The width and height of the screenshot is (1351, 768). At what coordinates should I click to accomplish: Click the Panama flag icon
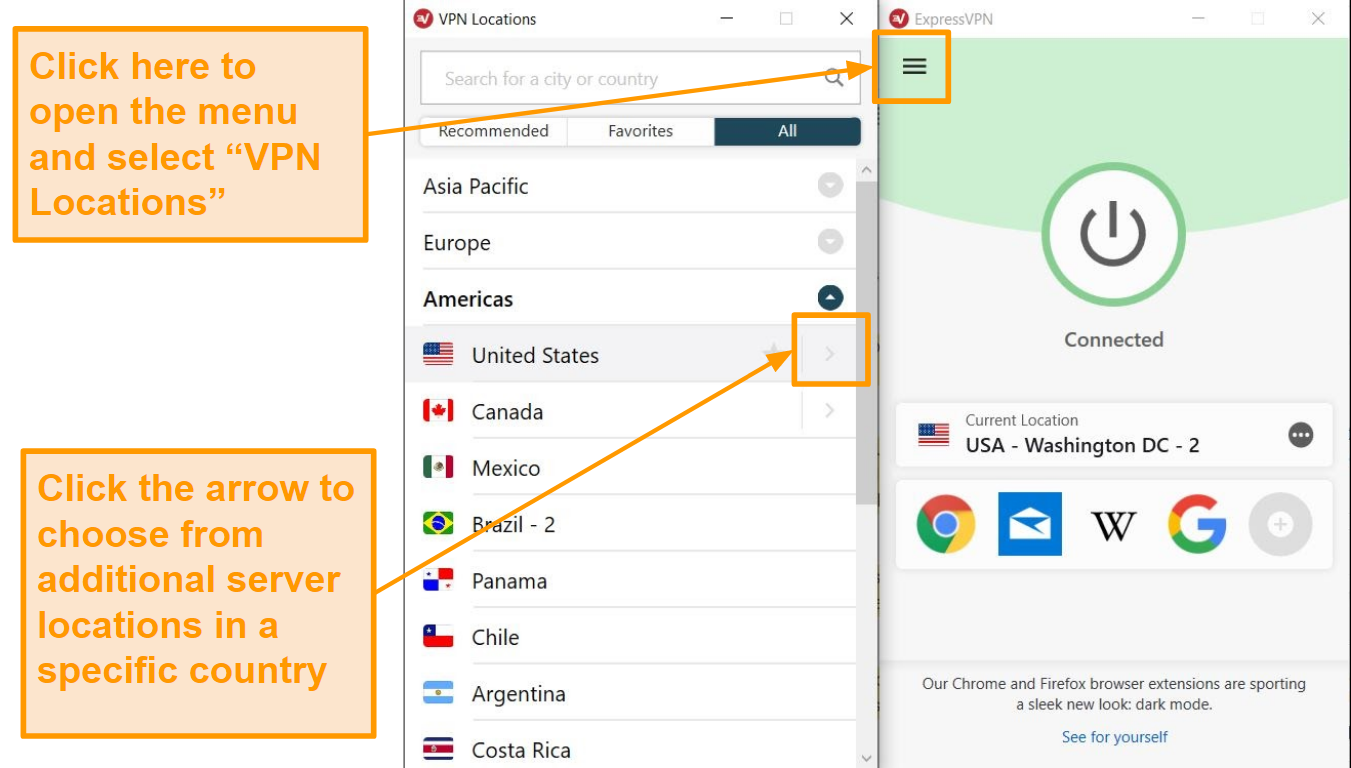pyautogui.click(x=438, y=580)
